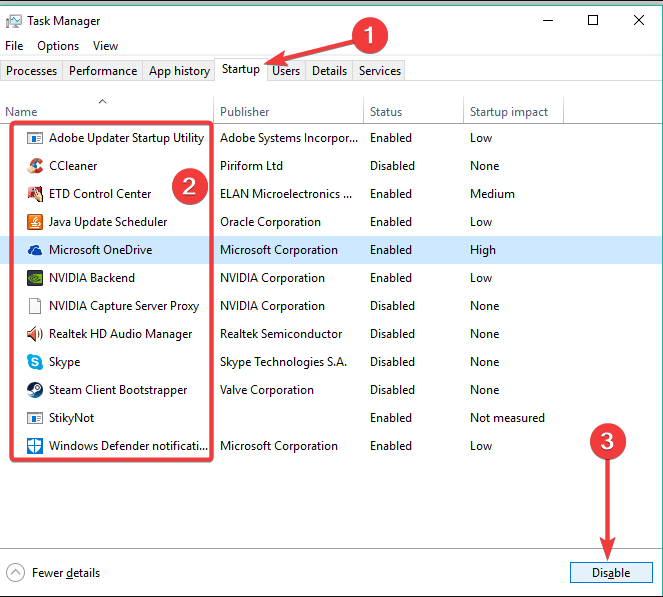The image size is (663, 597).
Task: Click the Steam Client Bootstrapper icon
Action: click(35, 390)
